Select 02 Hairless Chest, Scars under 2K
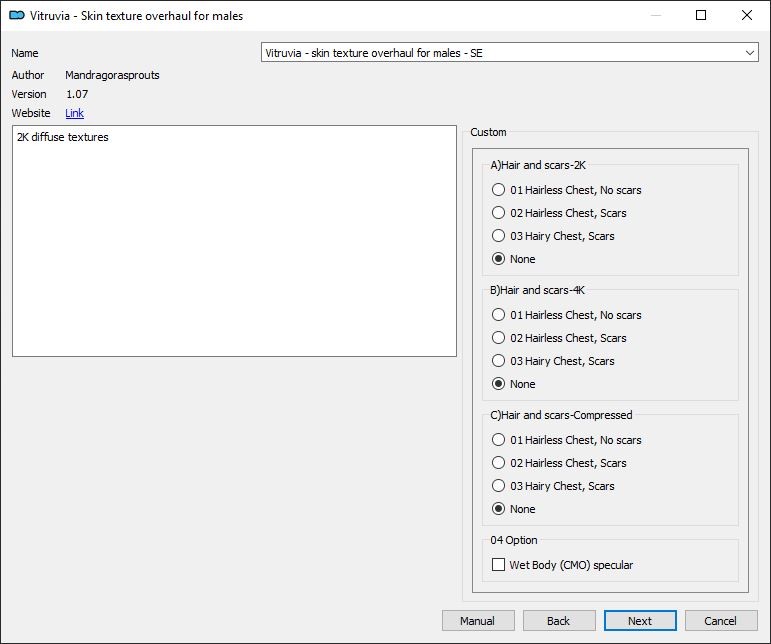Screen dimensions: 771x644 tap(499, 213)
